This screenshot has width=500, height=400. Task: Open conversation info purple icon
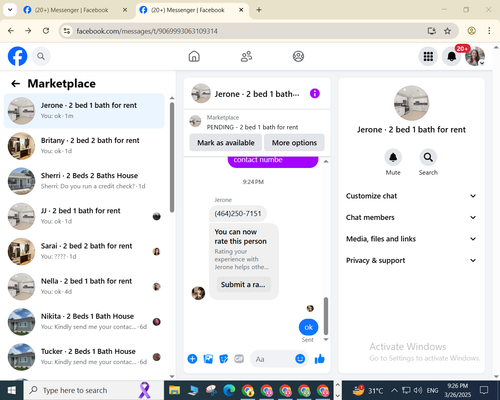pos(315,93)
